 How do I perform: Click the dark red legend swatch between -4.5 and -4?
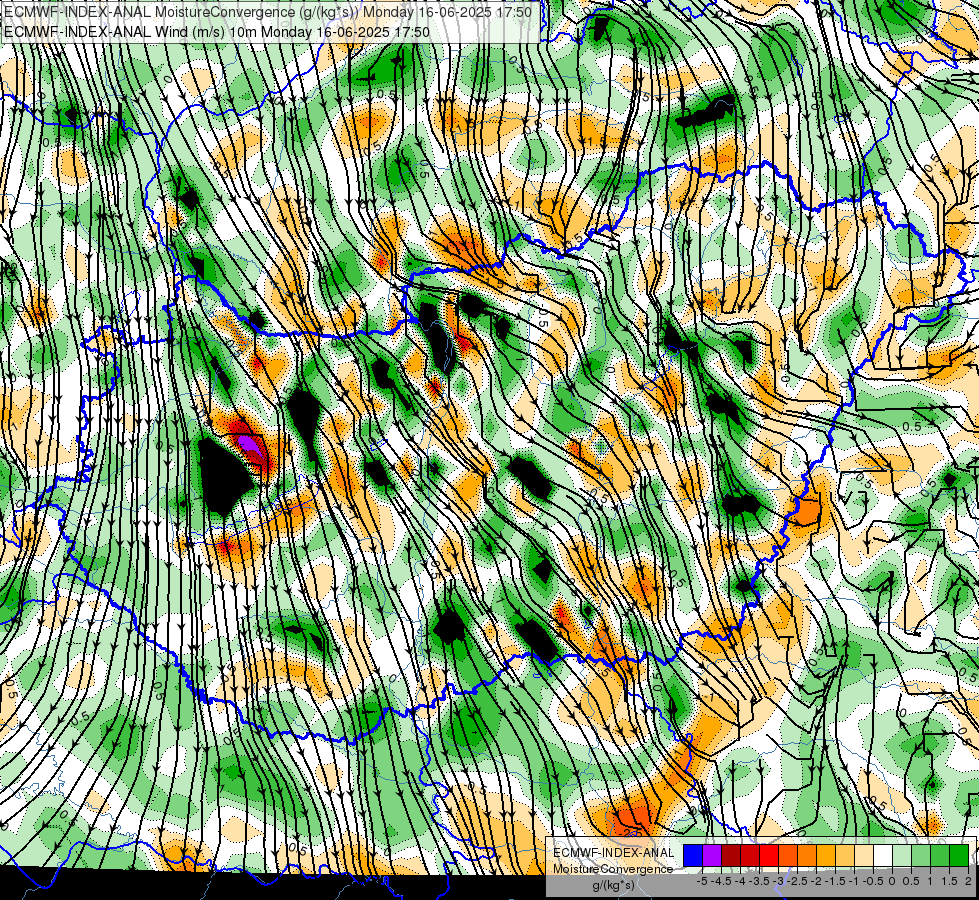point(731,856)
